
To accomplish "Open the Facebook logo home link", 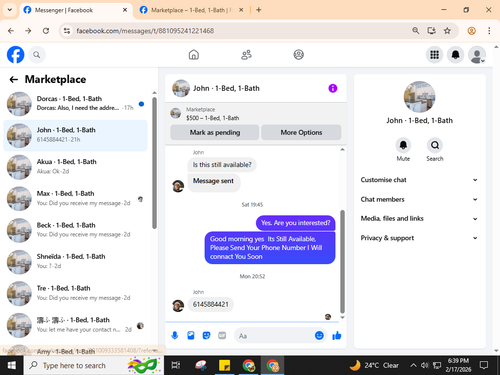I will point(15,55).
